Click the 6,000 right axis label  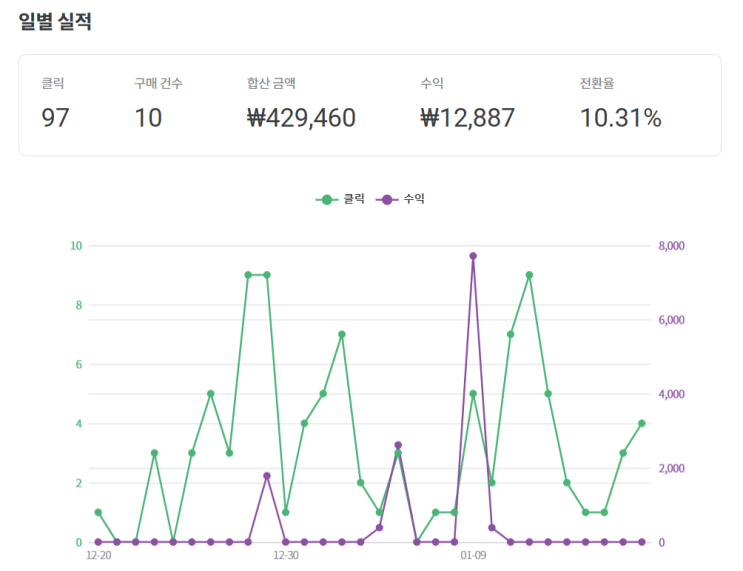(x=671, y=320)
